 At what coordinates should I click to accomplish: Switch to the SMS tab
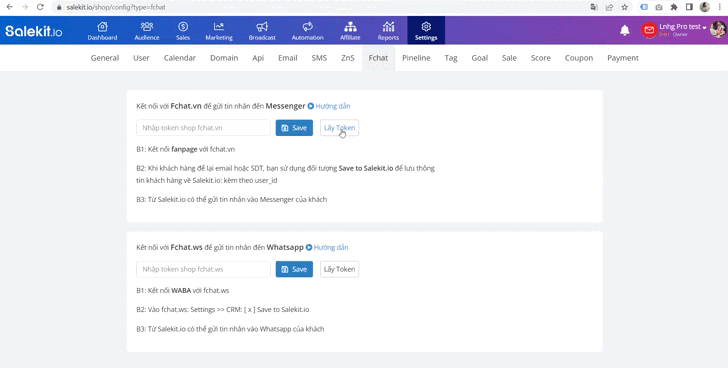pyautogui.click(x=319, y=58)
